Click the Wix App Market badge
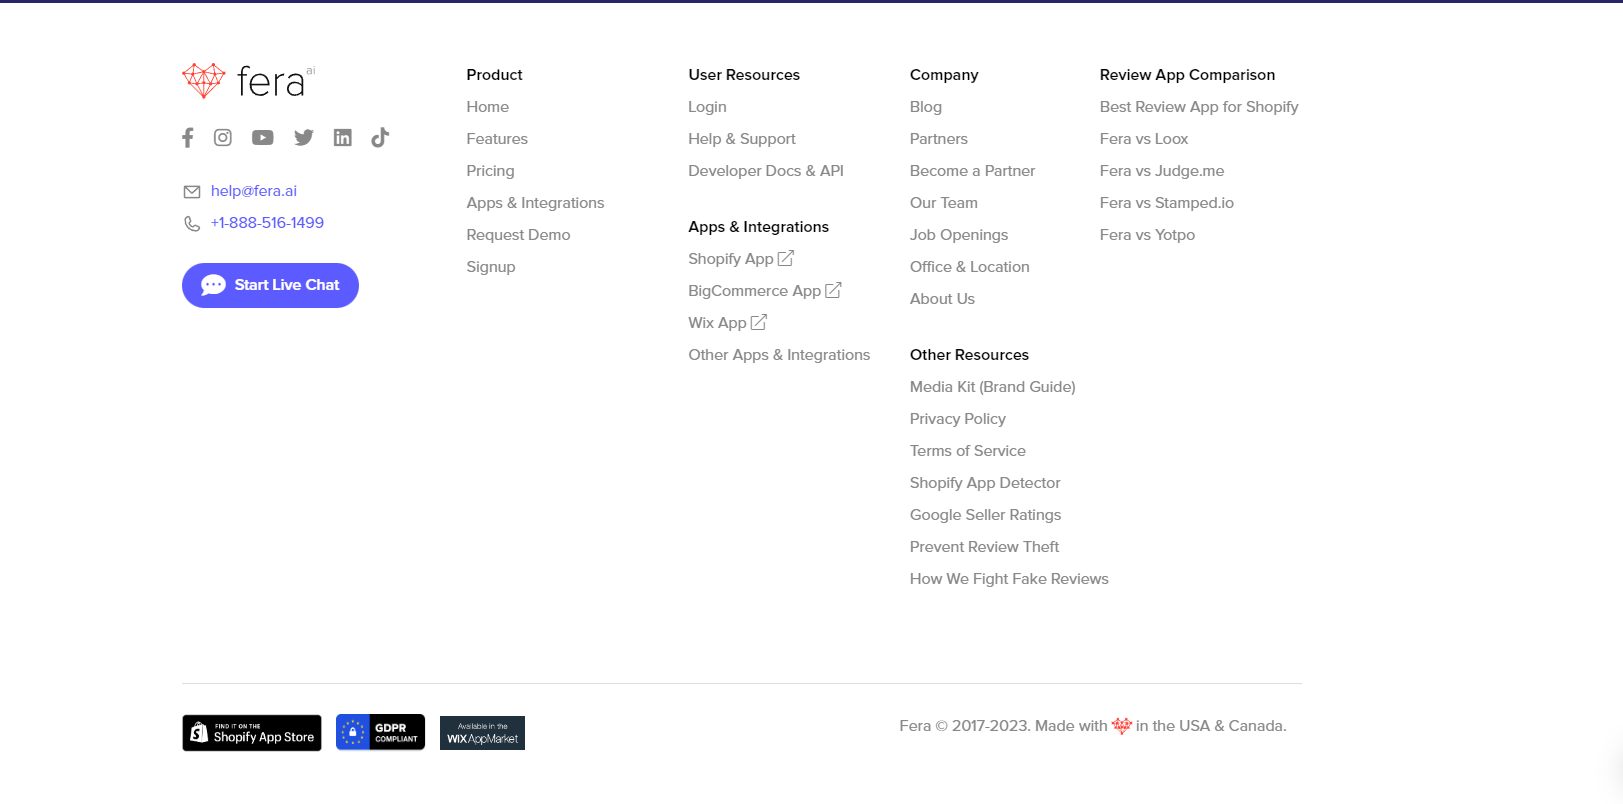 [x=482, y=733]
